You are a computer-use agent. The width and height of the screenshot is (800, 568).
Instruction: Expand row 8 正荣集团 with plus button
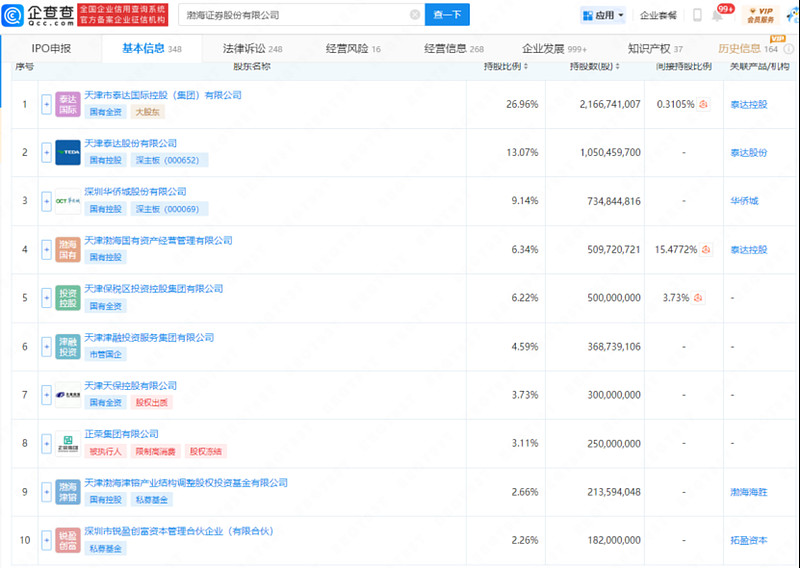[x=46, y=443]
